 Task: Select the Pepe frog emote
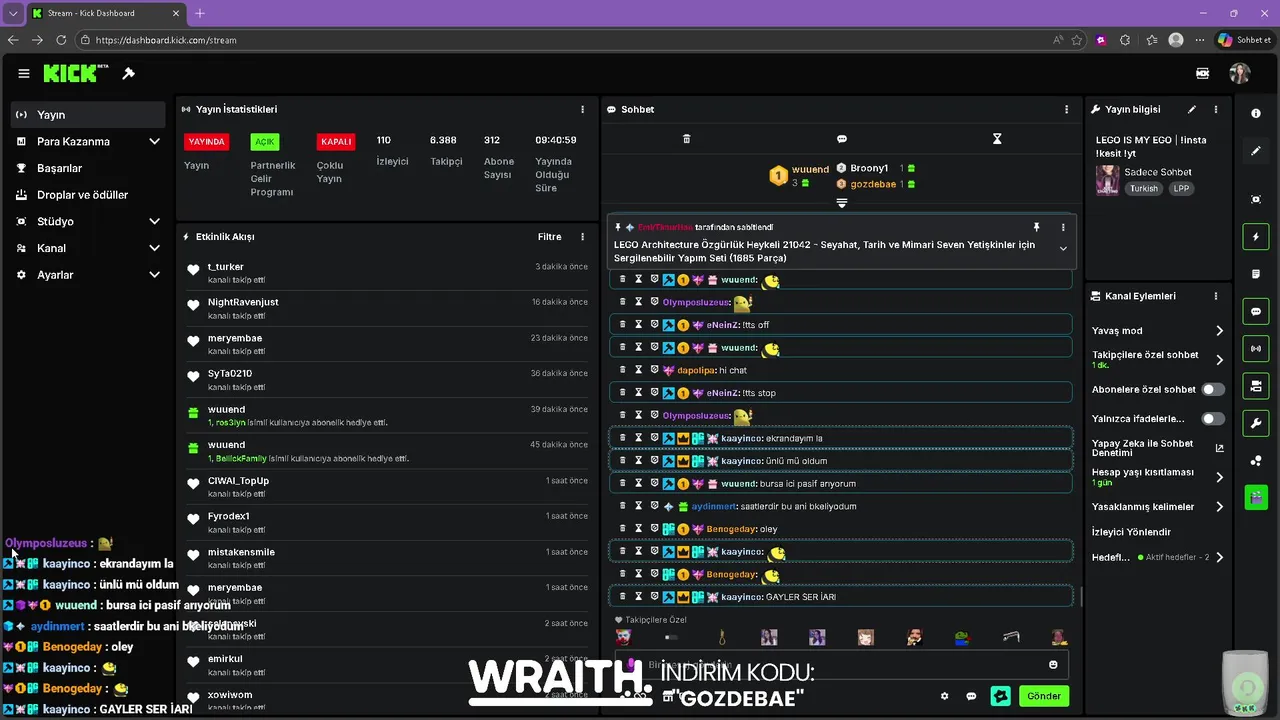point(961,637)
